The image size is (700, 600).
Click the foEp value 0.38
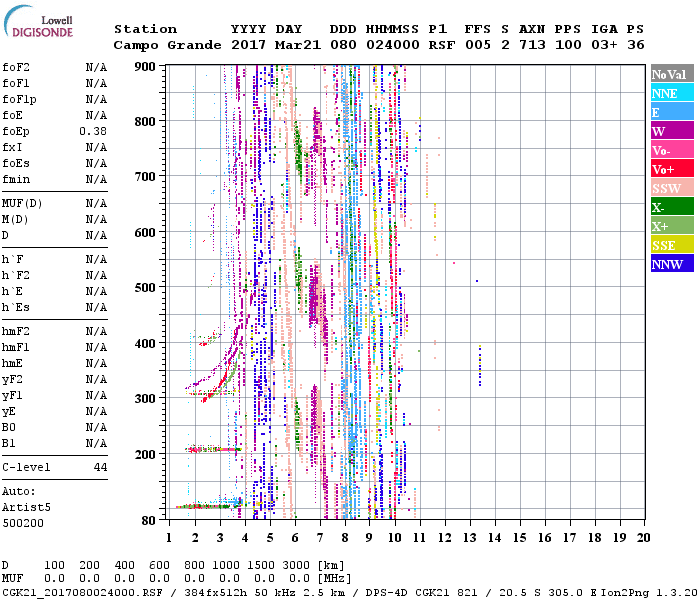pos(93,131)
